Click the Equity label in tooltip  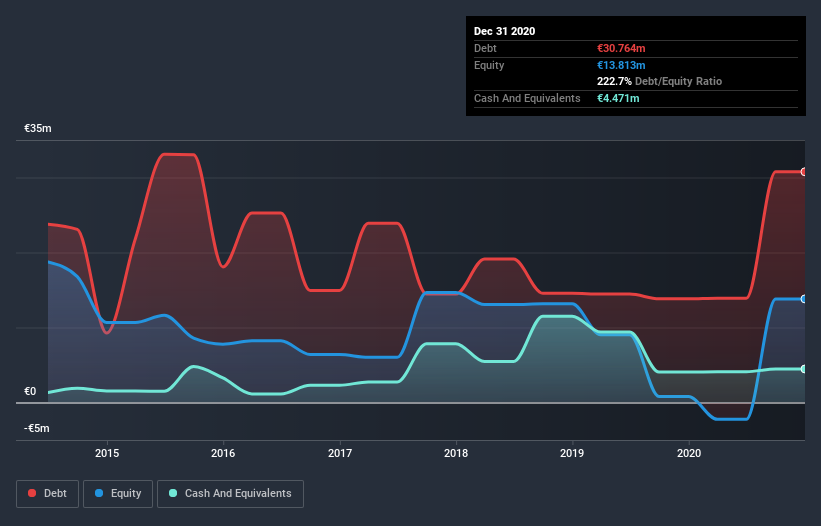tap(489, 65)
